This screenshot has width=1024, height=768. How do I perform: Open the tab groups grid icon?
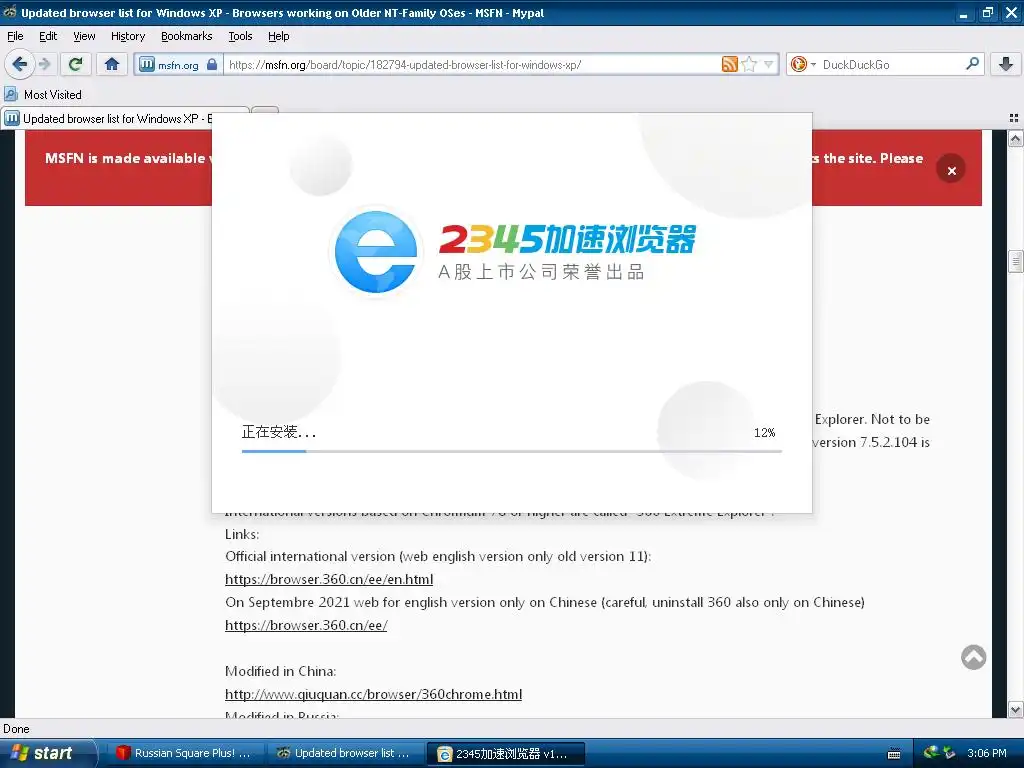click(x=1014, y=118)
